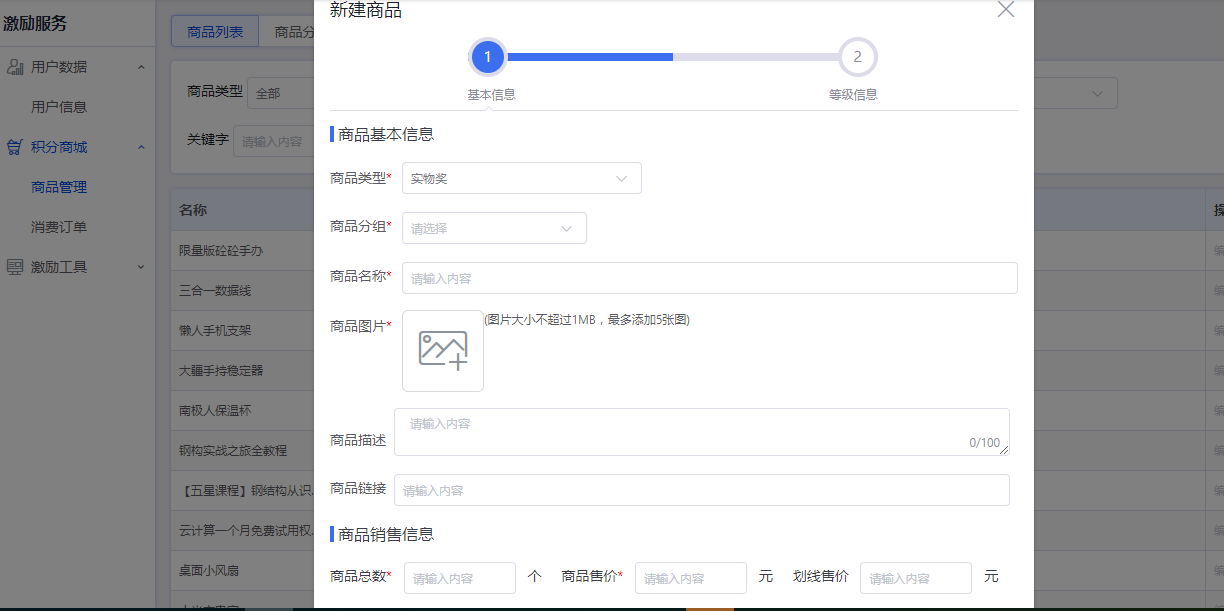The width and height of the screenshot is (1224, 611).
Task: Click the 商品描述 text area
Action: tap(701, 431)
